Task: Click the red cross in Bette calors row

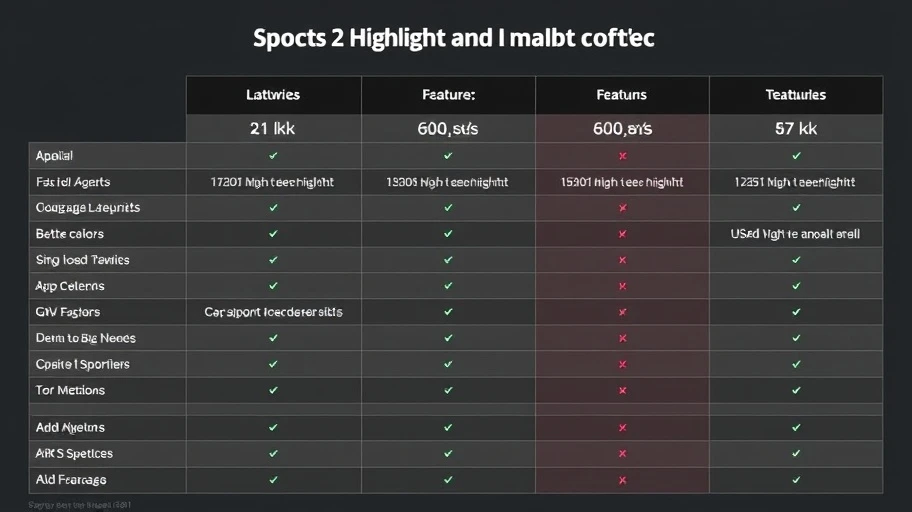Action: click(622, 234)
